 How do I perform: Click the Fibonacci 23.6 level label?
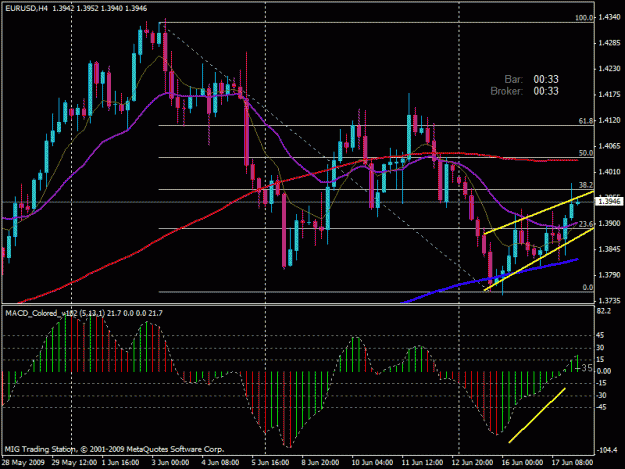[586, 224]
